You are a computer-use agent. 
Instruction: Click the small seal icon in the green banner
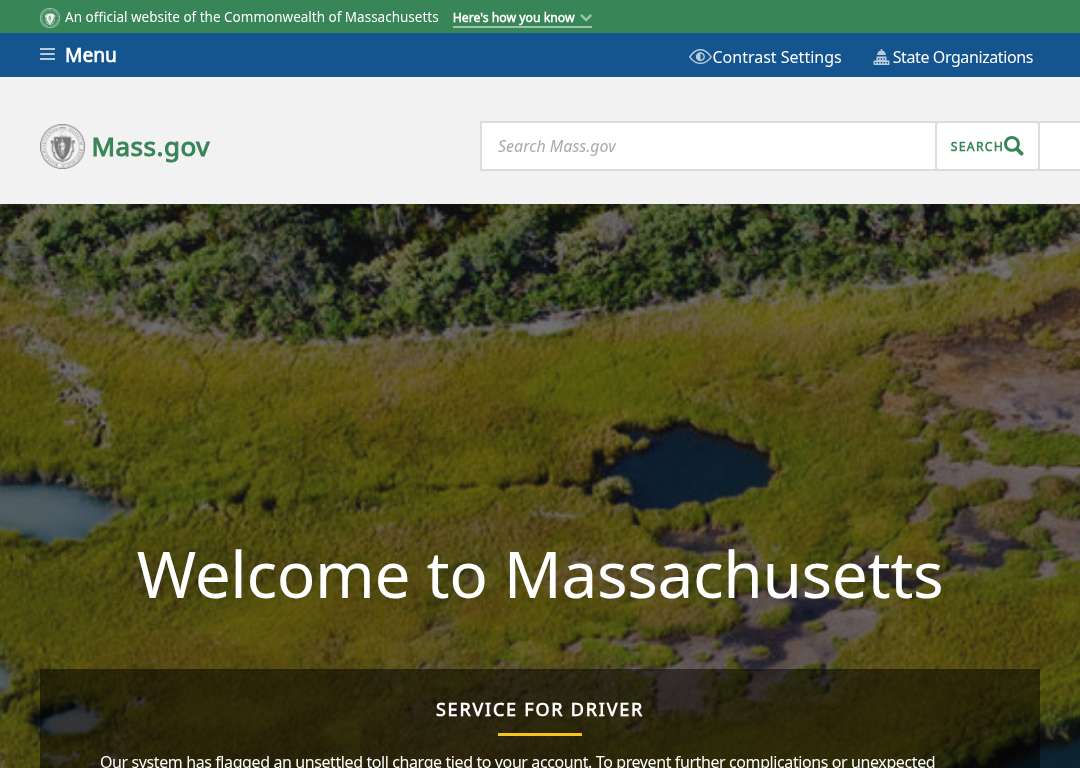point(50,18)
